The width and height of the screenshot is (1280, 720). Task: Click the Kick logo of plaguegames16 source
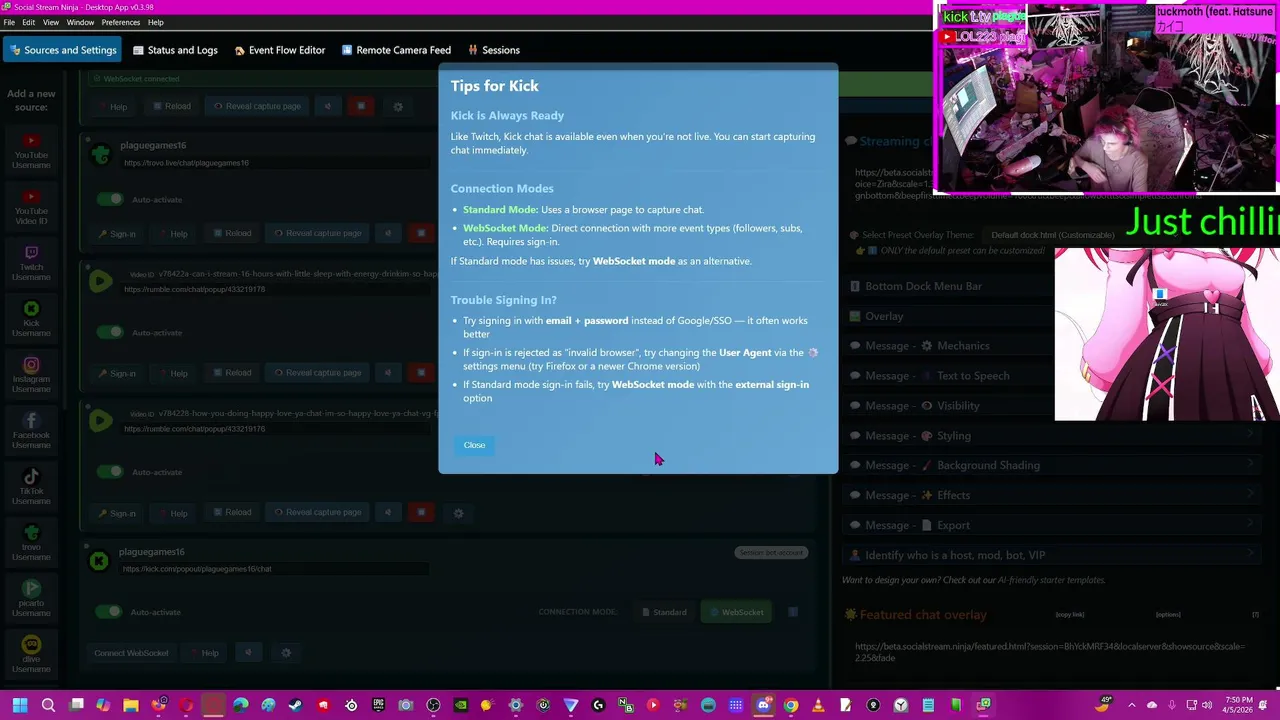(x=99, y=561)
